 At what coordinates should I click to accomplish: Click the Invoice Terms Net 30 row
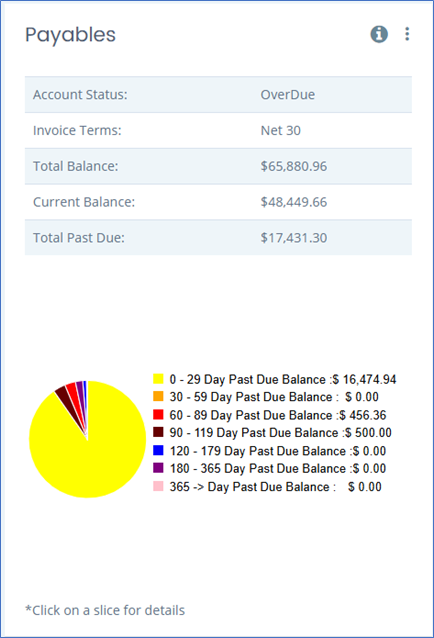coord(218,130)
